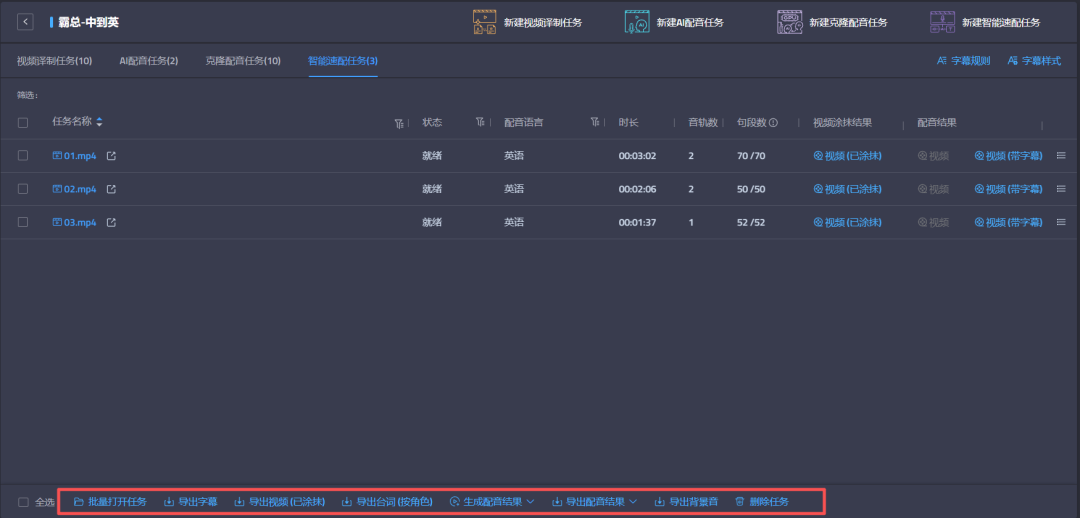The width and height of the screenshot is (1080, 518).
Task: Click the info icon next to 句段数
Action: (773, 123)
